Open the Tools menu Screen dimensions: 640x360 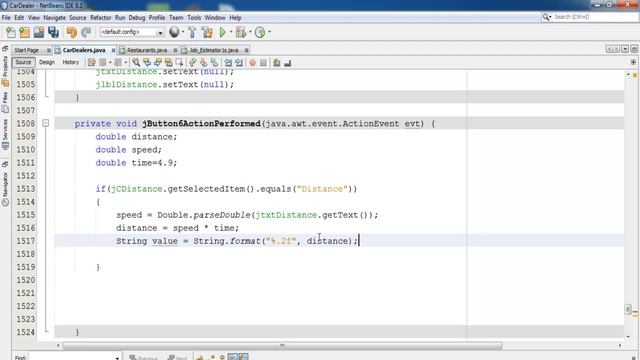click(x=194, y=18)
